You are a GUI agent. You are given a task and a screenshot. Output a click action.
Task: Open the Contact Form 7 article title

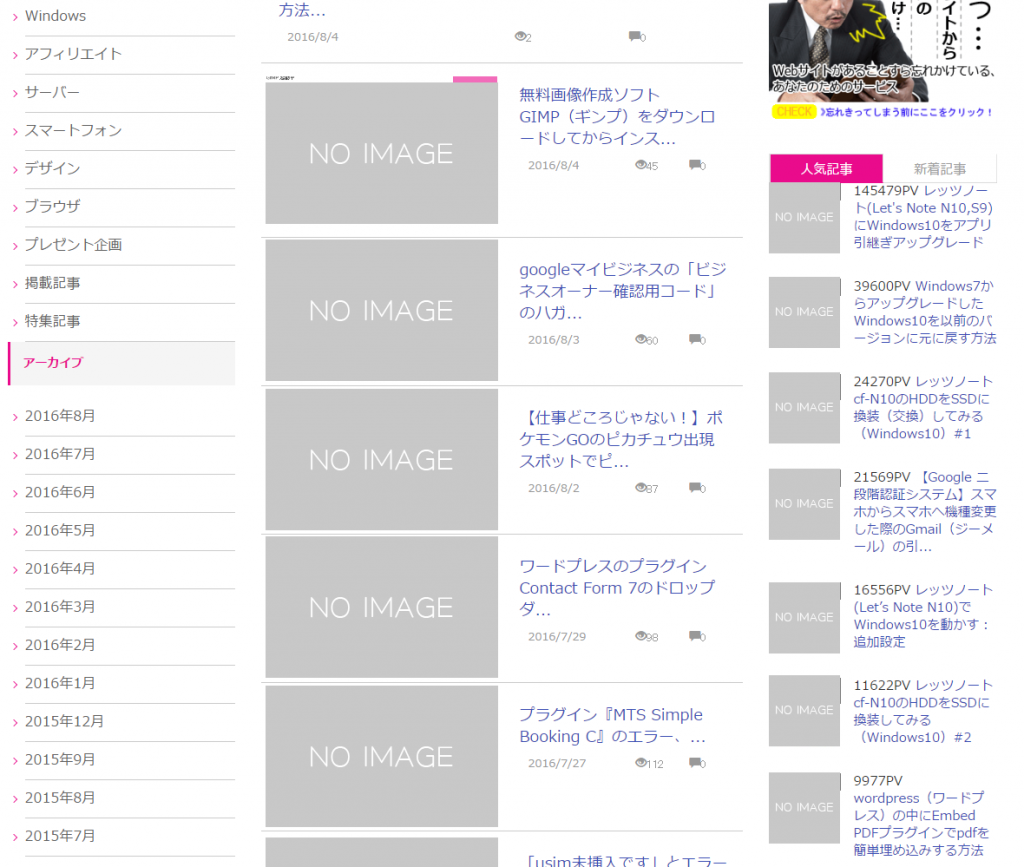(617, 588)
